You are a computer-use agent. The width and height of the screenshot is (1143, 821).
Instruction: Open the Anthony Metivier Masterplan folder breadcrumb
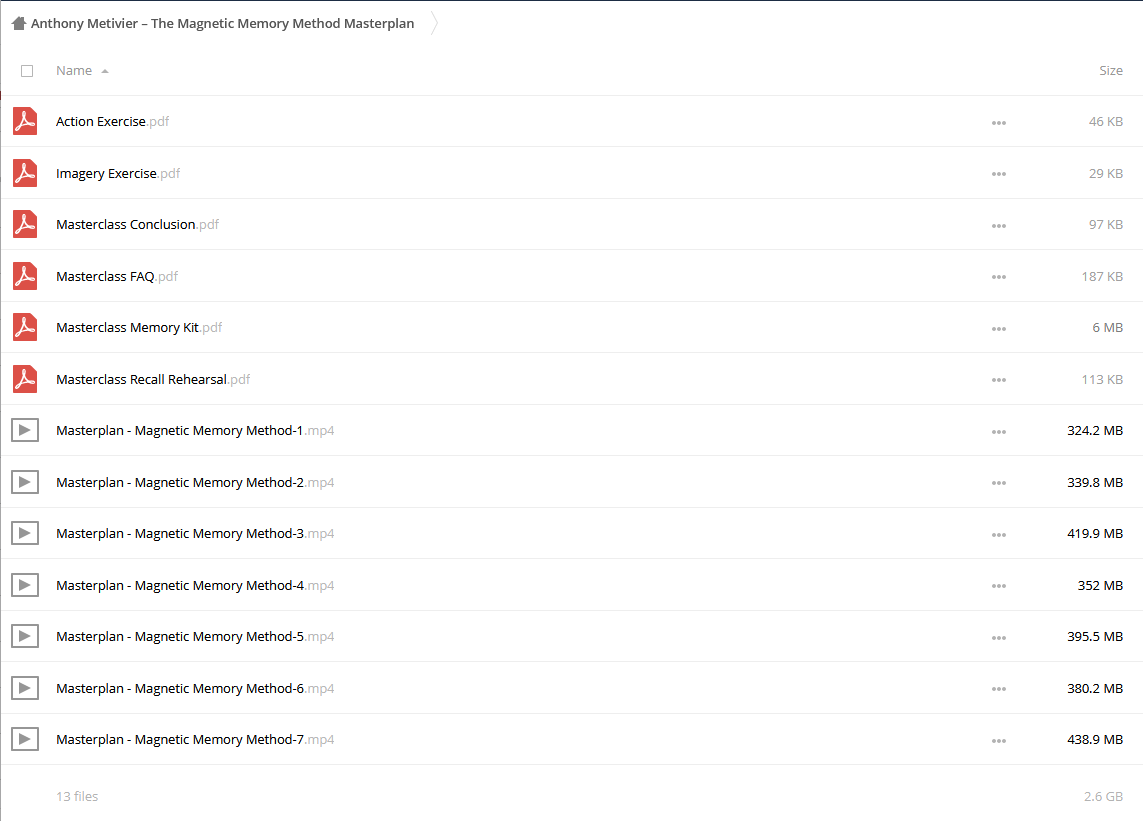(222, 23)
